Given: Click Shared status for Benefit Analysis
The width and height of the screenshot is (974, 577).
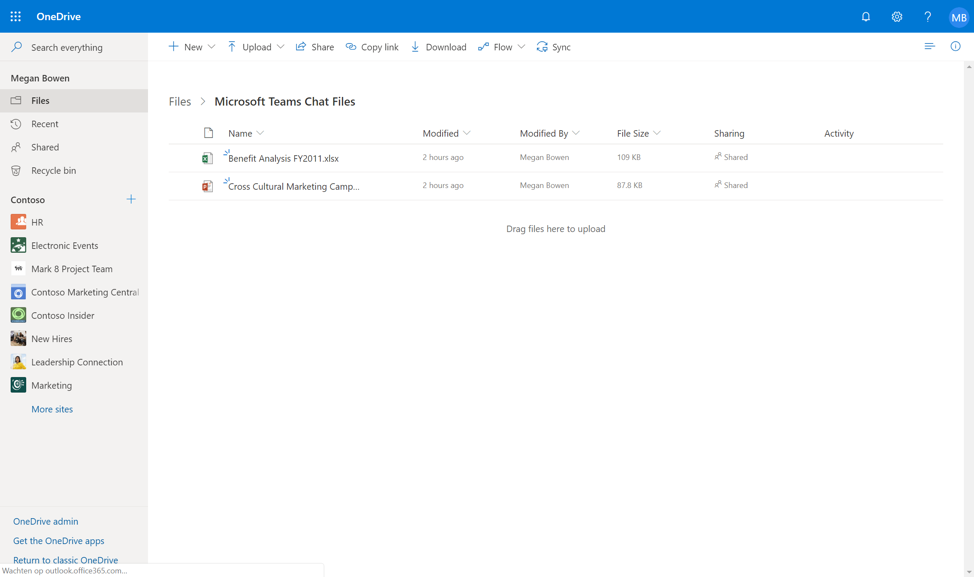Looking at the screenshot, I should coord(731,157).
